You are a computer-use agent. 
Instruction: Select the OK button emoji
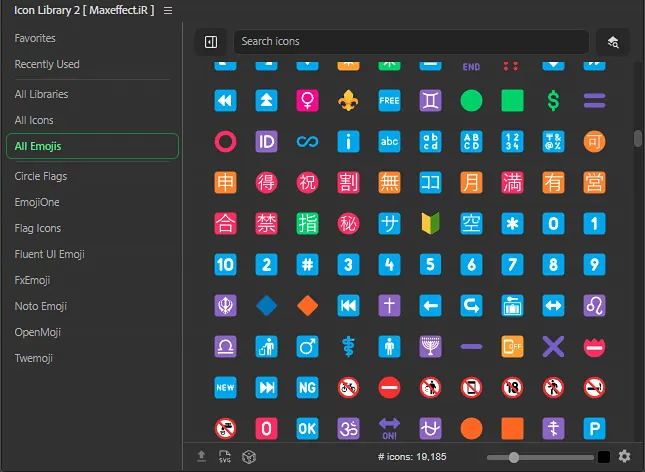[x=307, y=428]
